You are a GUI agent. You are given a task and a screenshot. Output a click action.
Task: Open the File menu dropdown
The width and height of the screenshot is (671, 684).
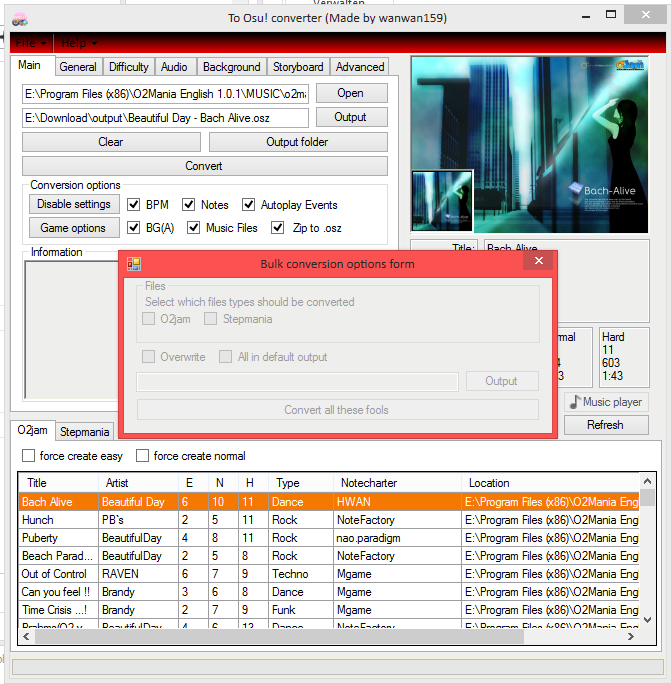31,43
